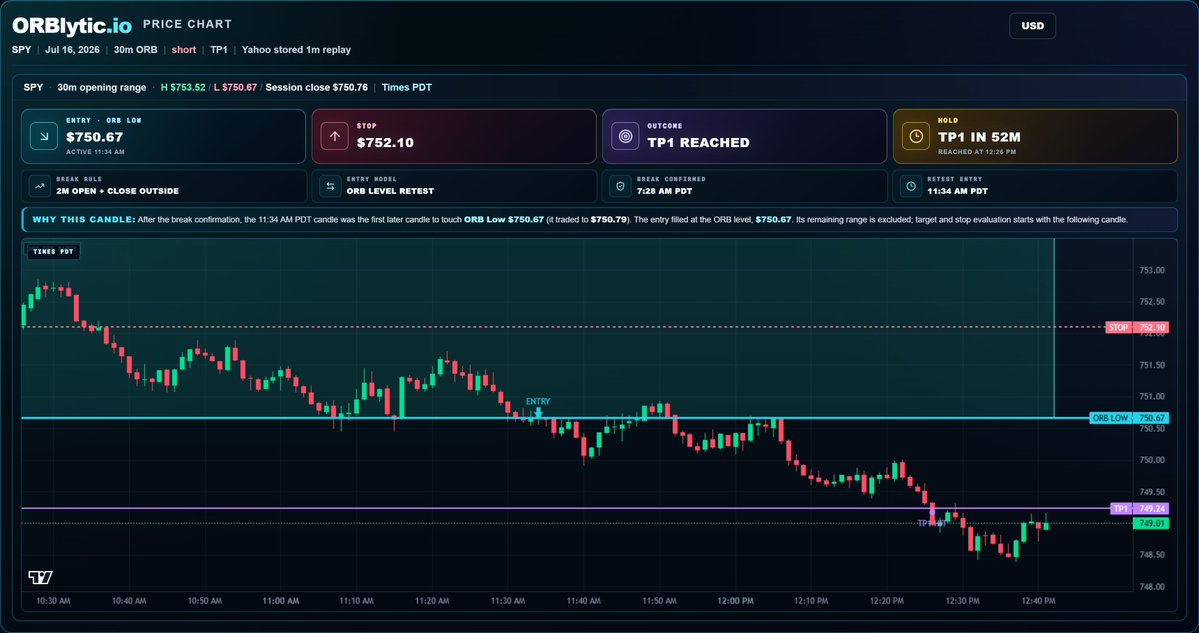The width and height of the screenshot is (1199, 633).
Task: Click the 748.00 price axis label
Action: pyautogui.click(x=1152, y=587)
